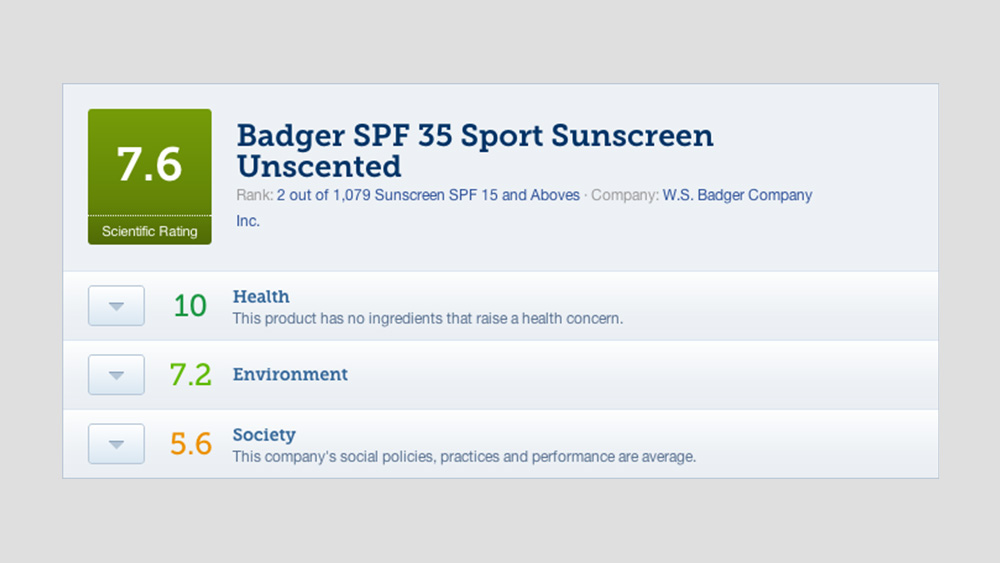This screenshot has width=1000, height=563.
Task: Click the Scientific Rating label
Action: (x=149, y=231)
